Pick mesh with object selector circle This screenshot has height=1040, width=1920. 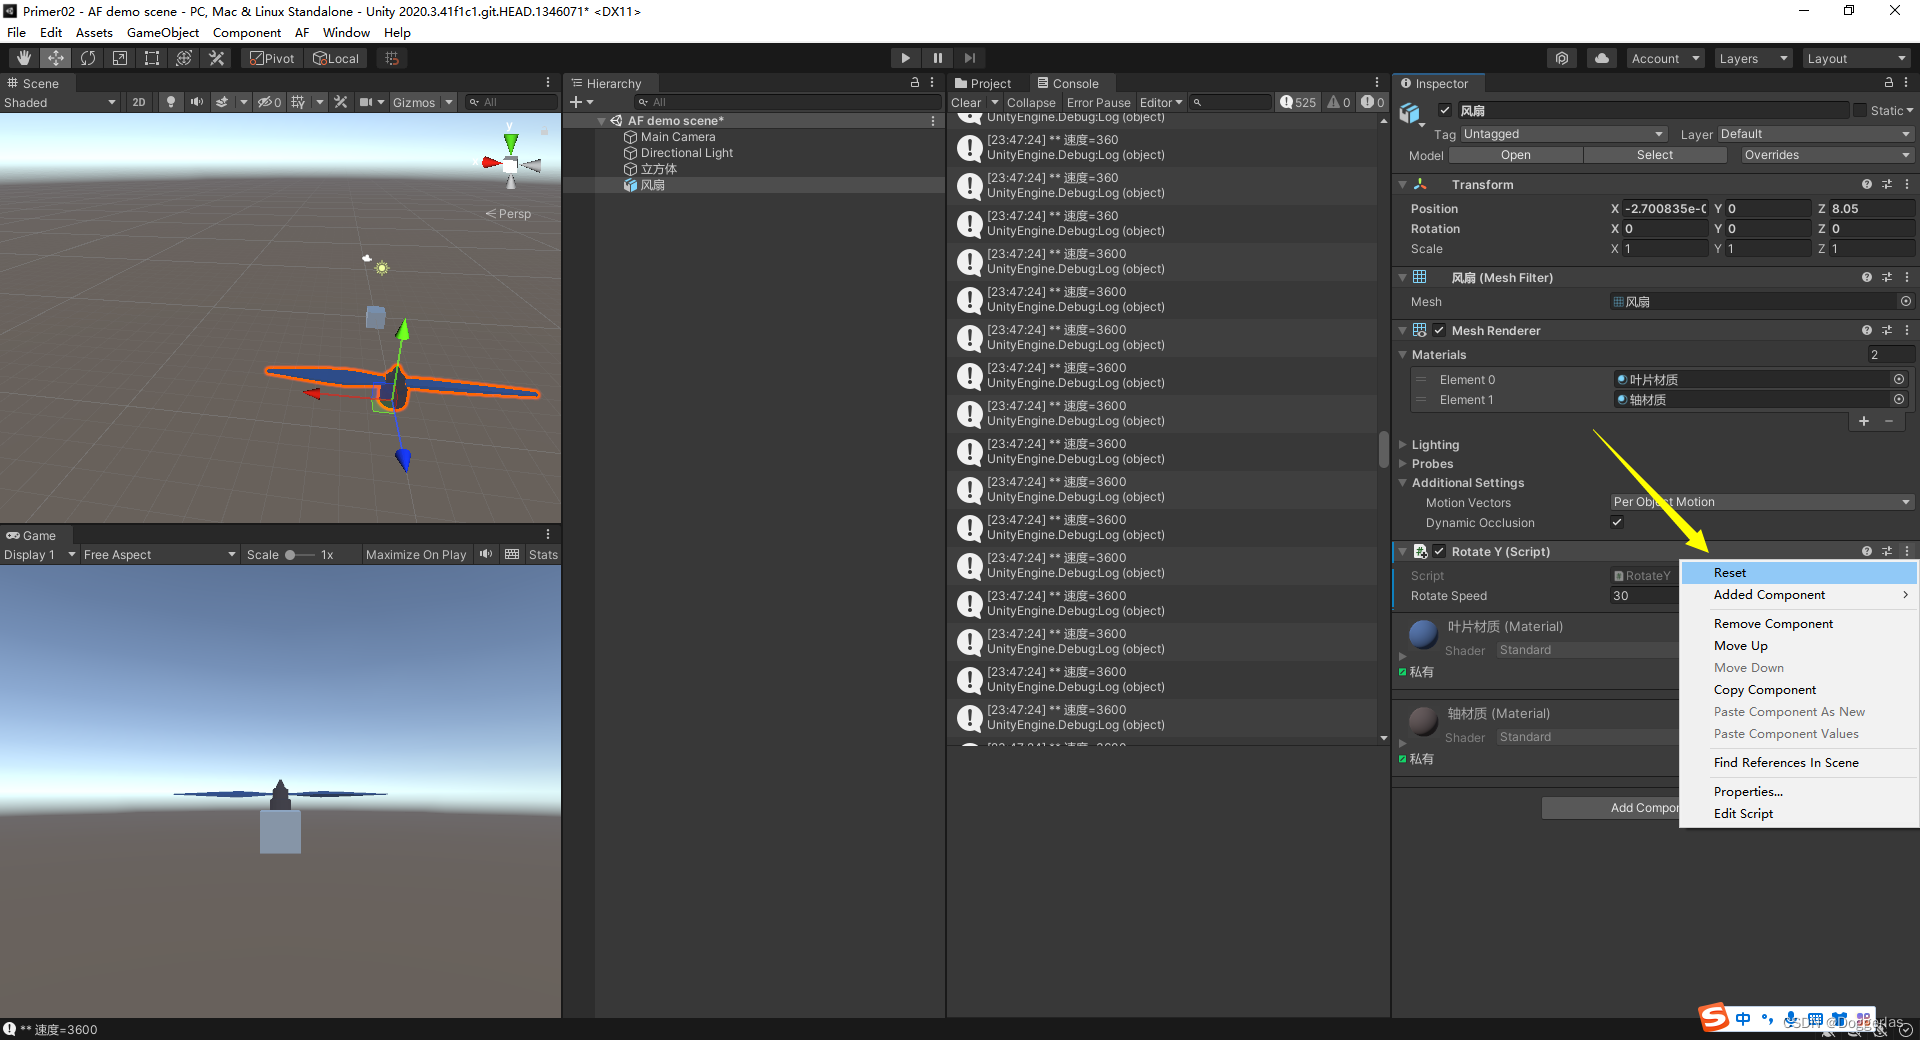coord(1906,301)
